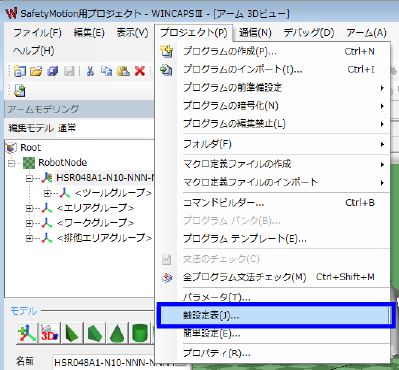Expand the <エリアグループ> node

click(x=29, y=208)
